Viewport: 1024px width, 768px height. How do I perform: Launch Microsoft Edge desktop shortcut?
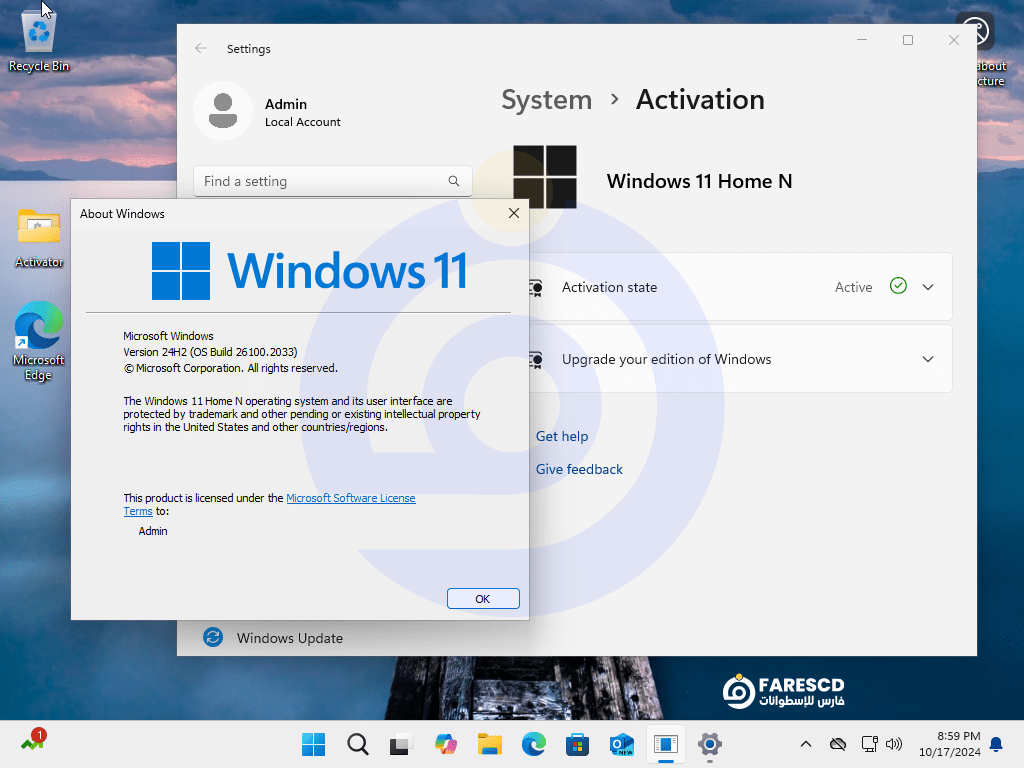(39, 341)
